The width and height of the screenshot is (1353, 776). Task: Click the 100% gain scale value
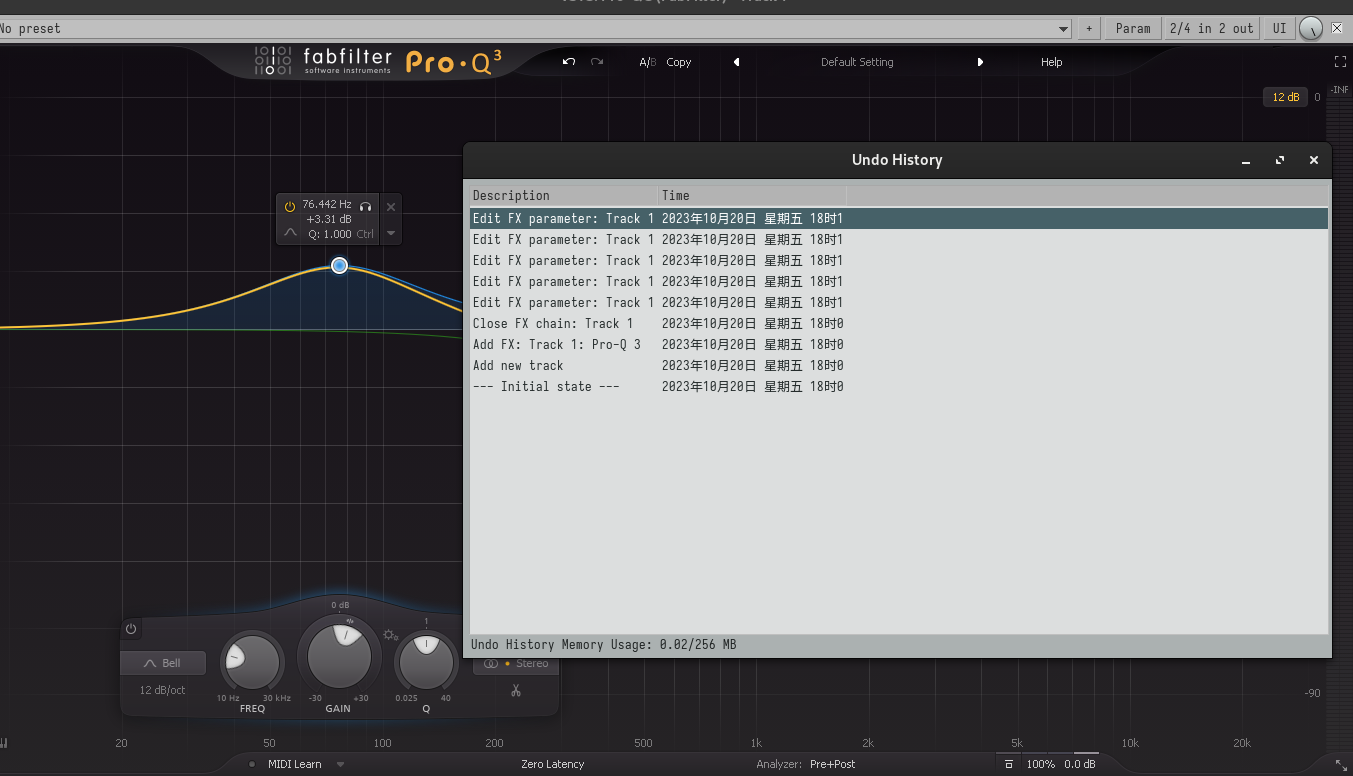[1040, 764]
